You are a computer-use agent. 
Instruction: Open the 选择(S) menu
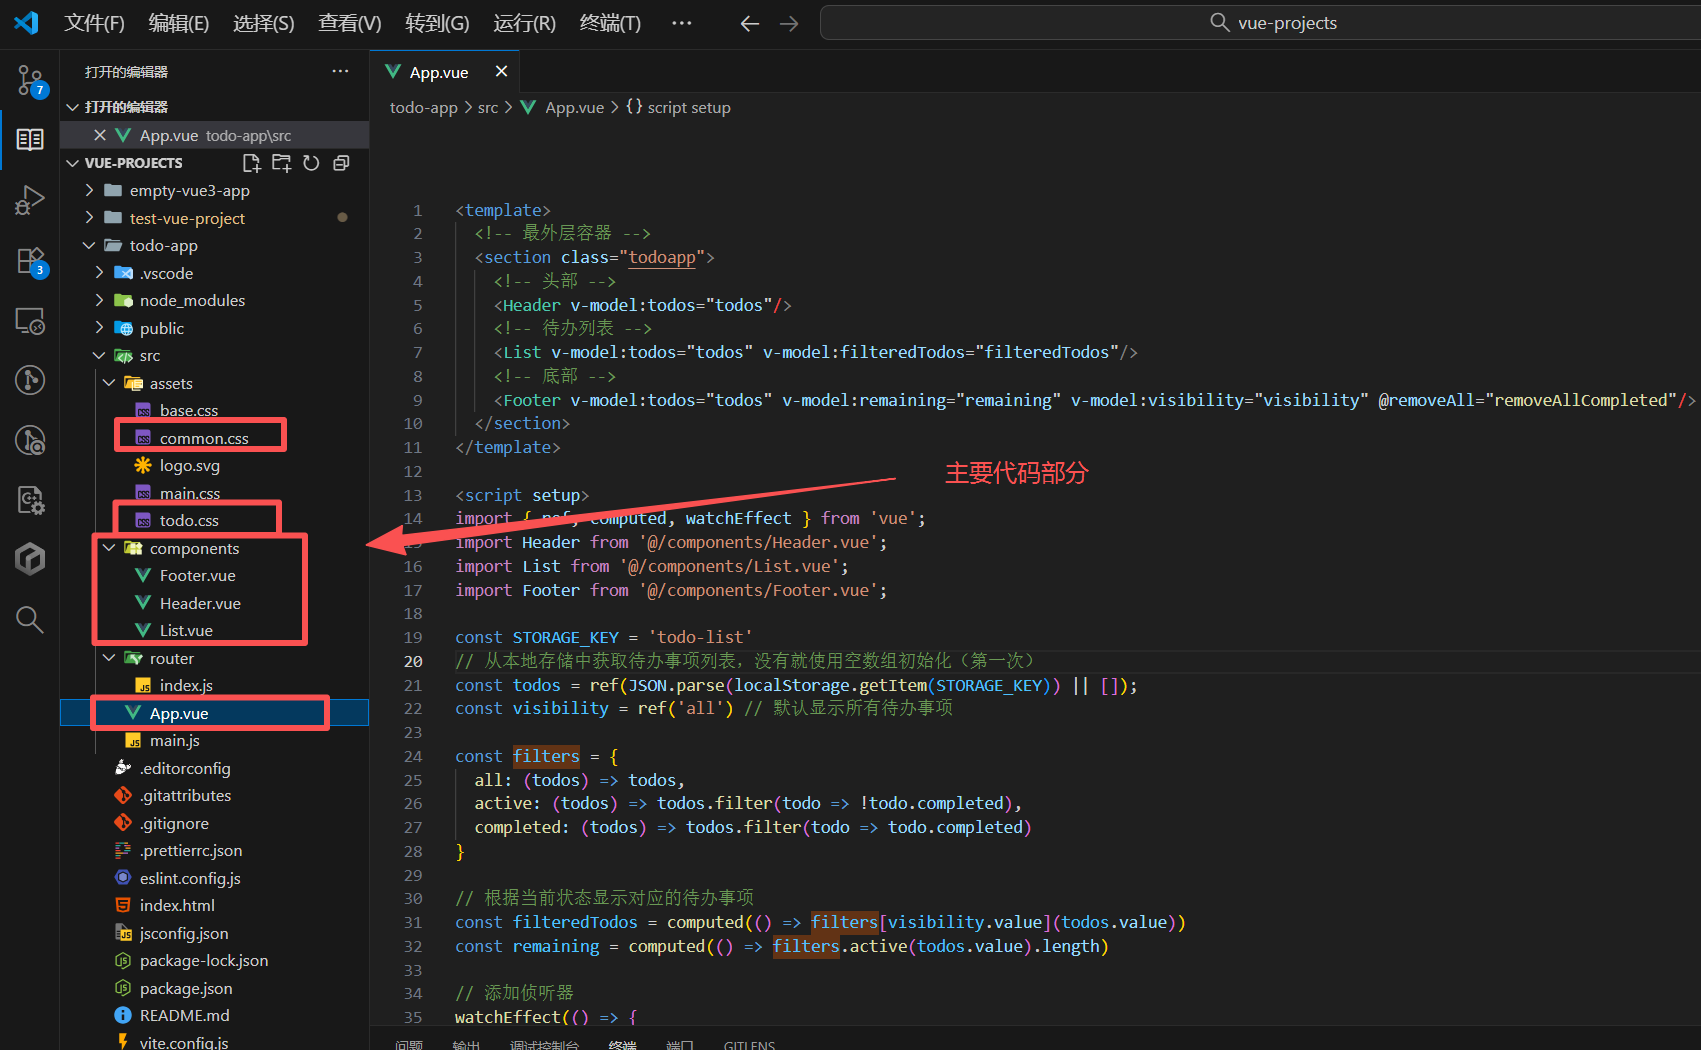pos(264,23)
